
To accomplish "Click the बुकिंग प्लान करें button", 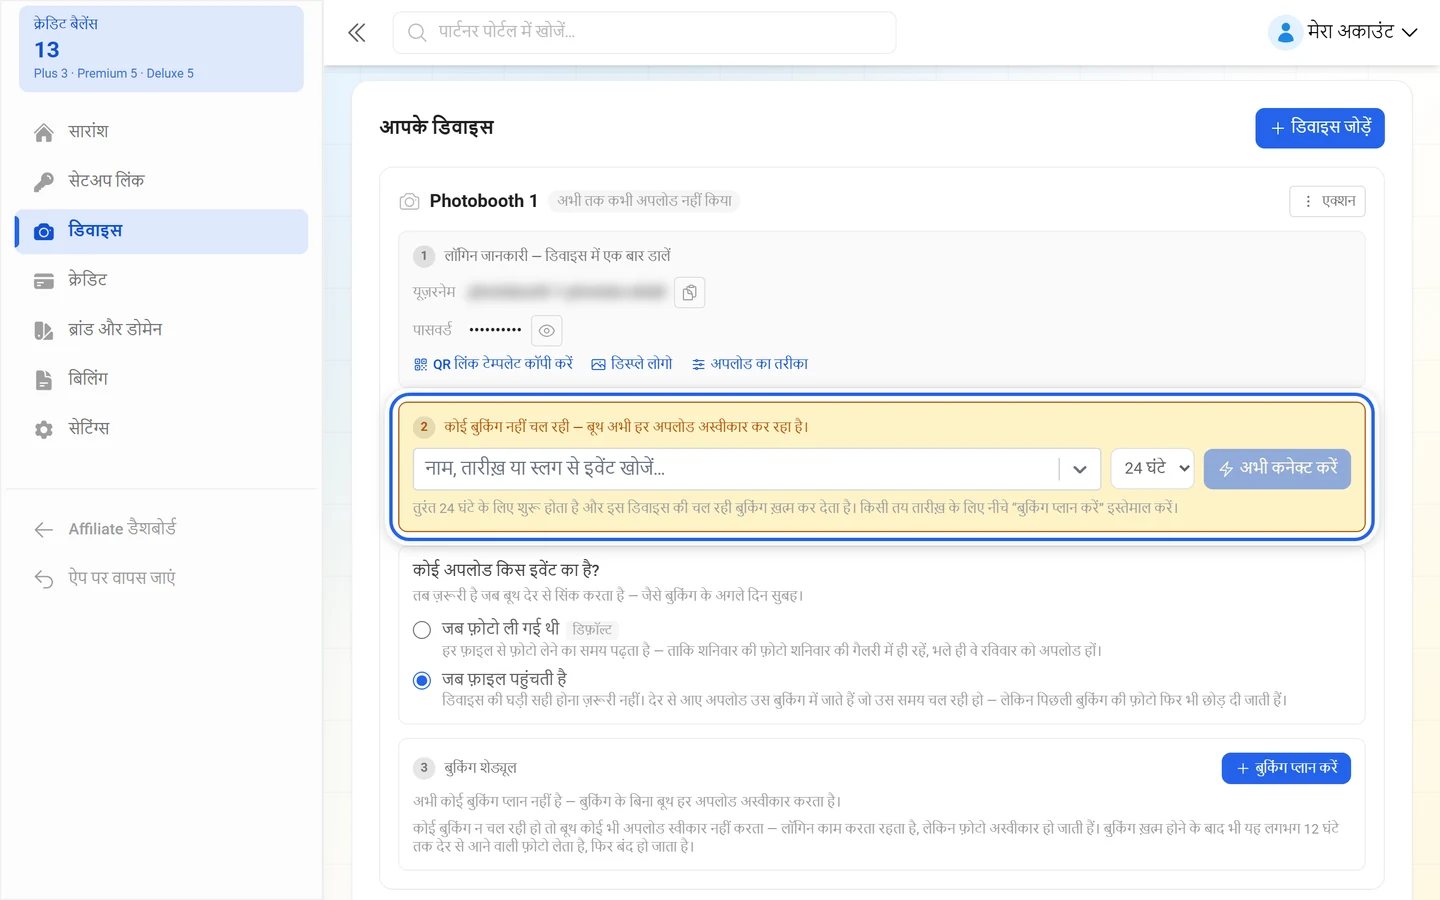I will click(1286, 768).
